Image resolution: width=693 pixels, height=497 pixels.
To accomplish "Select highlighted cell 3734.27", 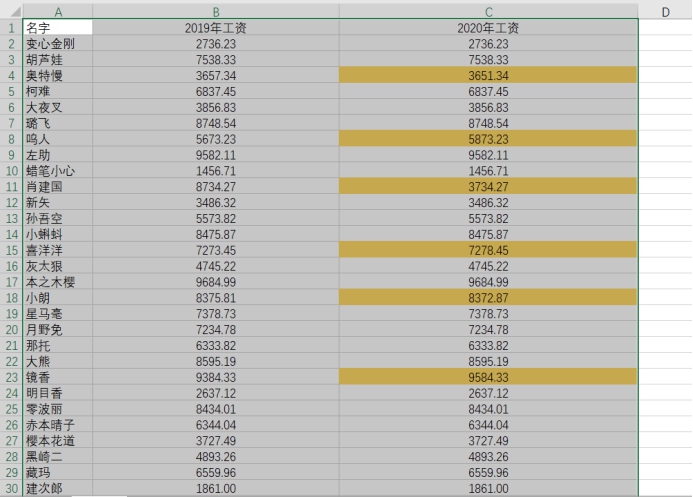I will (488, 186).
